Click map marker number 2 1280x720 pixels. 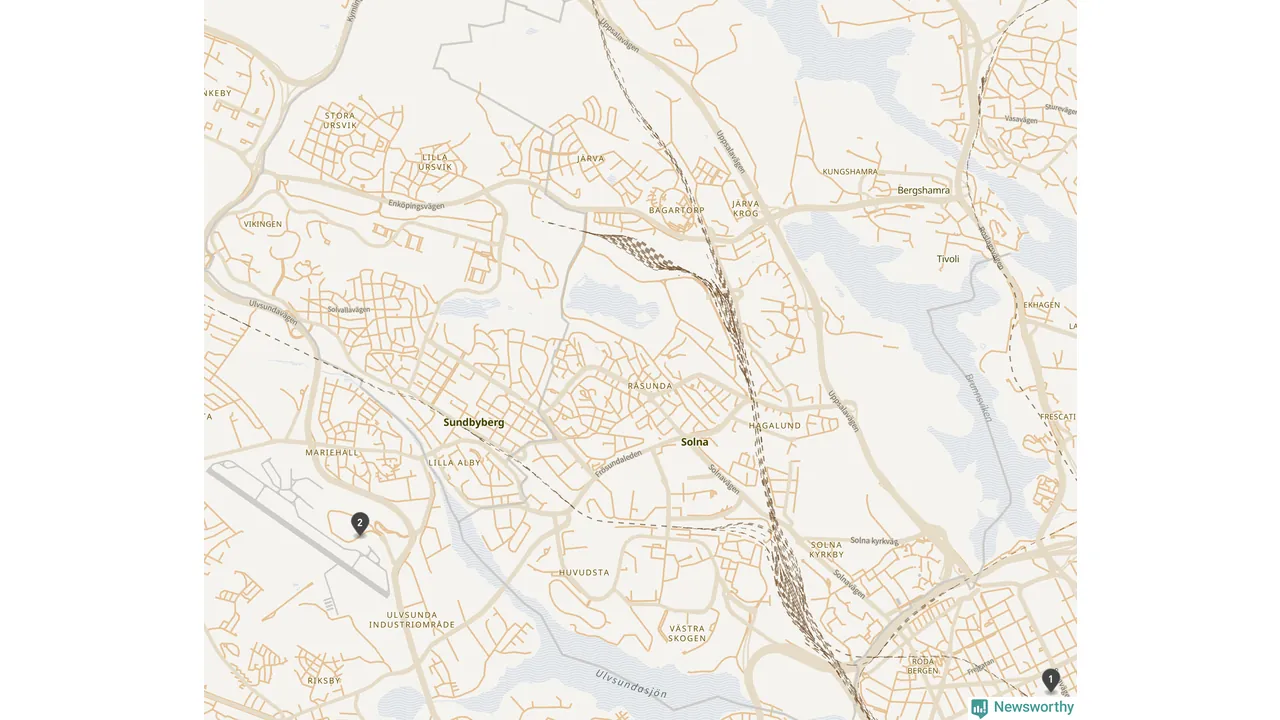pos(360,524)
